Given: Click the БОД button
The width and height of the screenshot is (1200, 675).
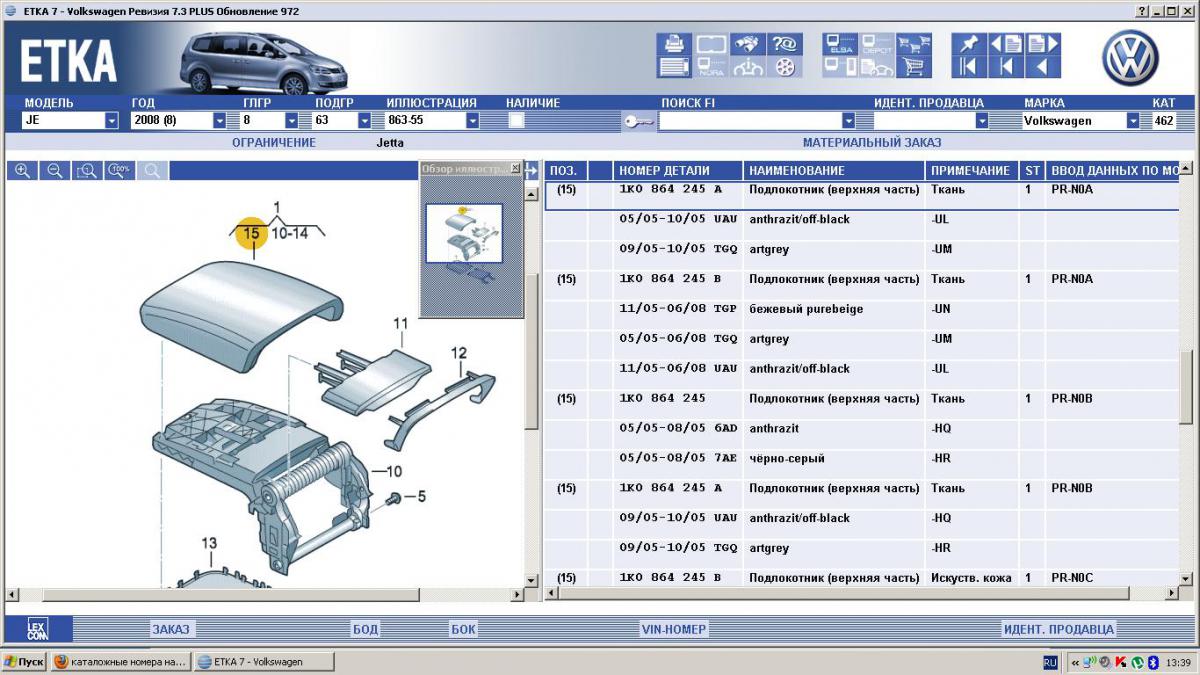Looking at the screenshot, I should point(365,629).
